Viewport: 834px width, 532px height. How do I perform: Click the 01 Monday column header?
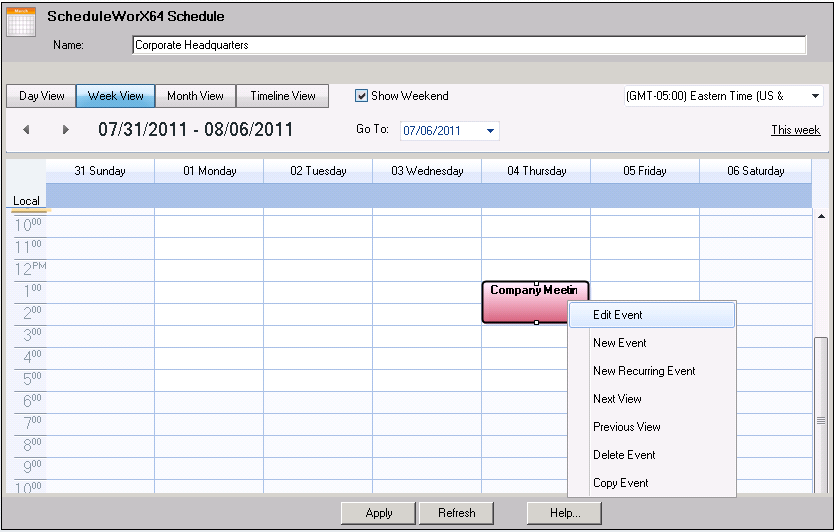pyautogui.click(x=210, y=171)
